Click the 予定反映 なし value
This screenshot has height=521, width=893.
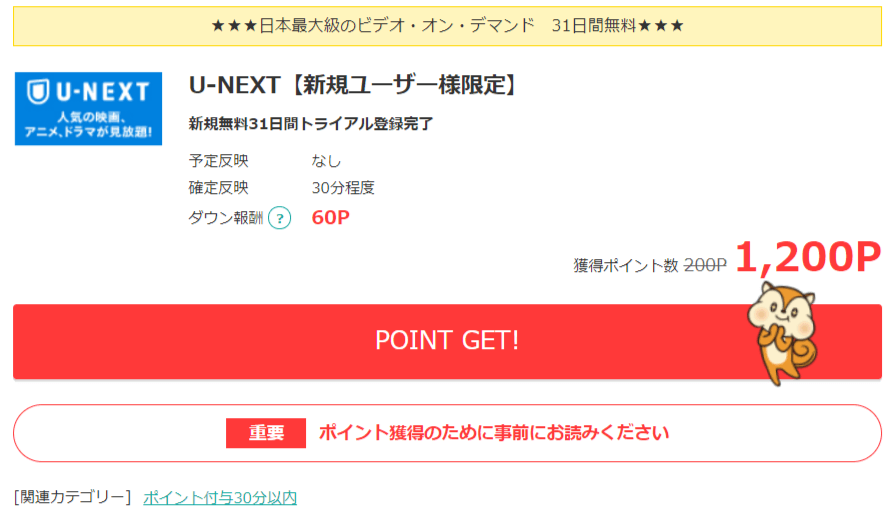[x=326, y=161]
